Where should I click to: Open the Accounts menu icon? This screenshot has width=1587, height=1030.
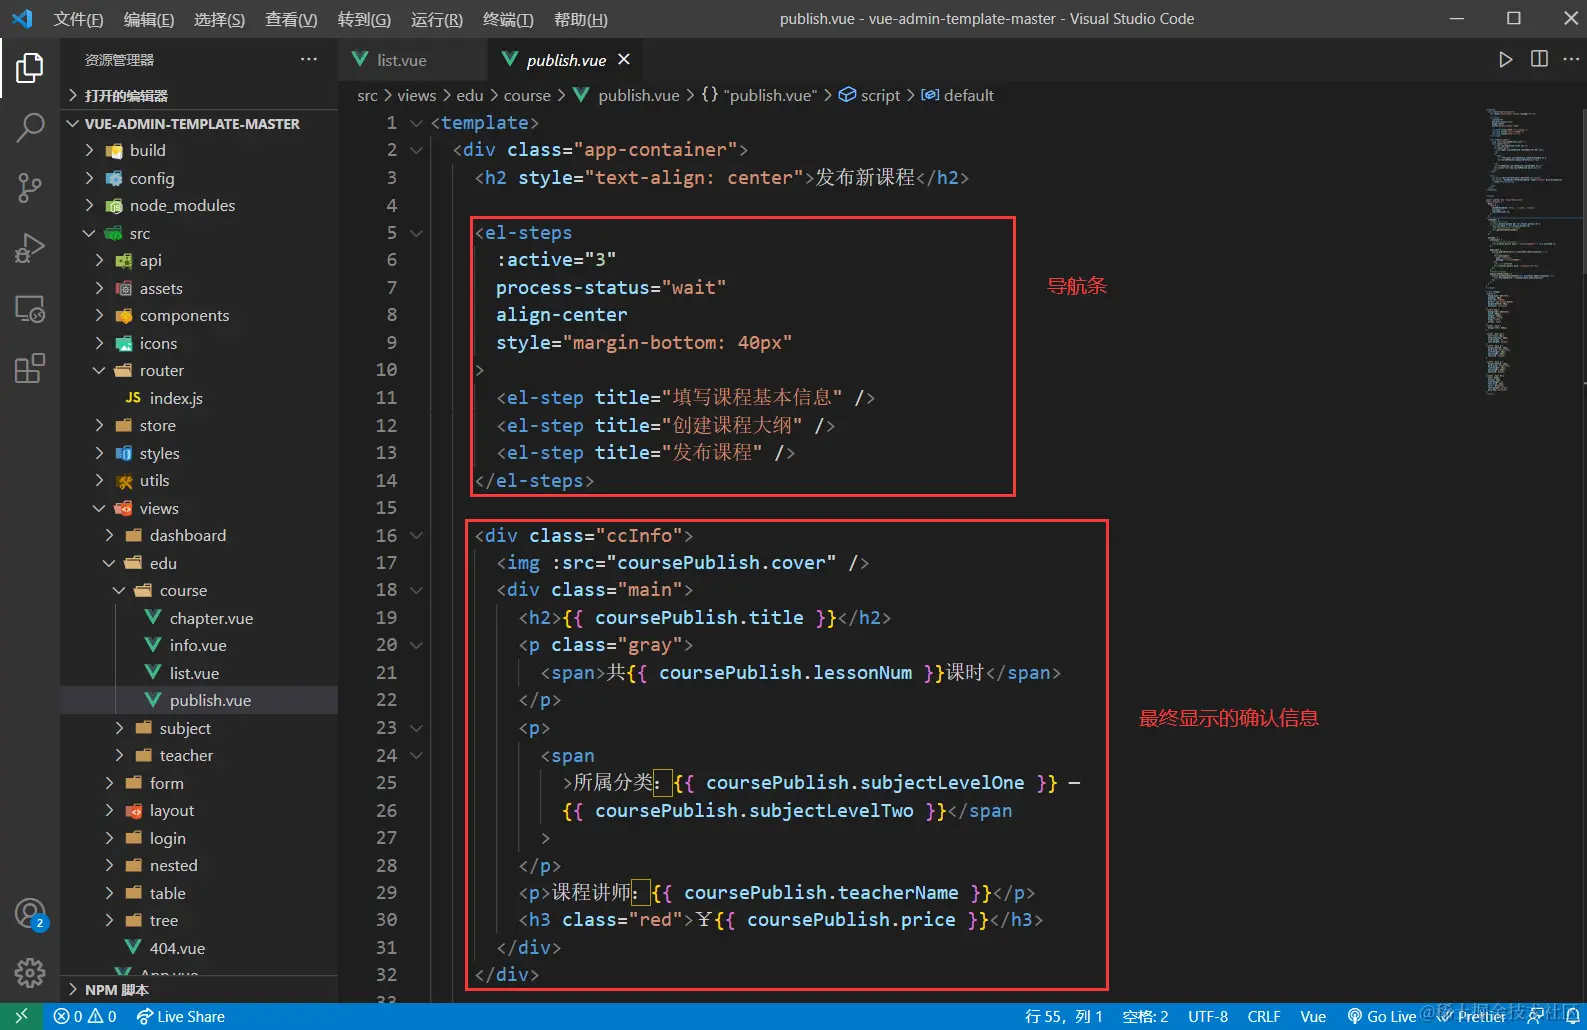(30, 913)
